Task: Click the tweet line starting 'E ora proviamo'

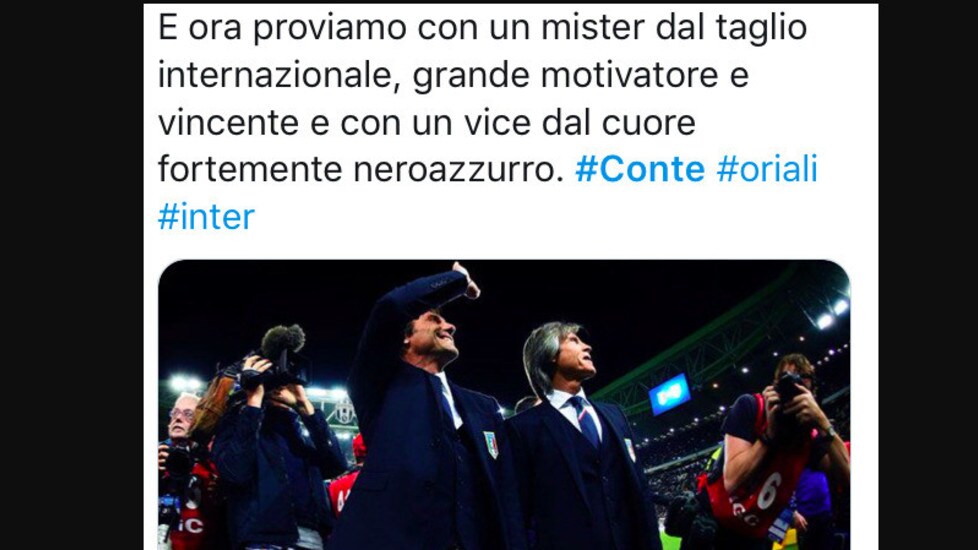Action: (x=482, y=29)
